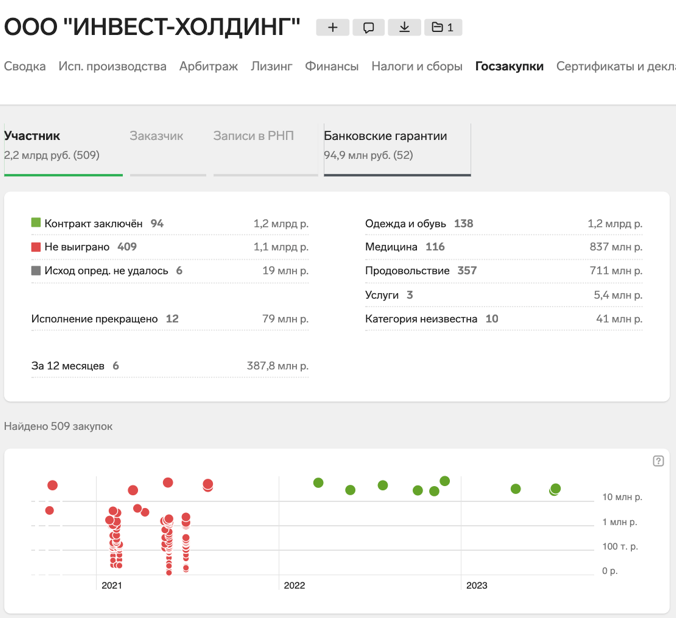The image size is (676, 618).
Task: Select the Госзакупки tab
Action: tap(509, 66)
